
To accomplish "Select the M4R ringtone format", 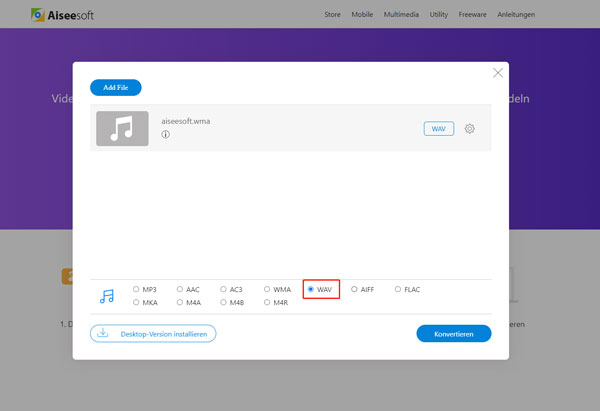I will [267, 302].
